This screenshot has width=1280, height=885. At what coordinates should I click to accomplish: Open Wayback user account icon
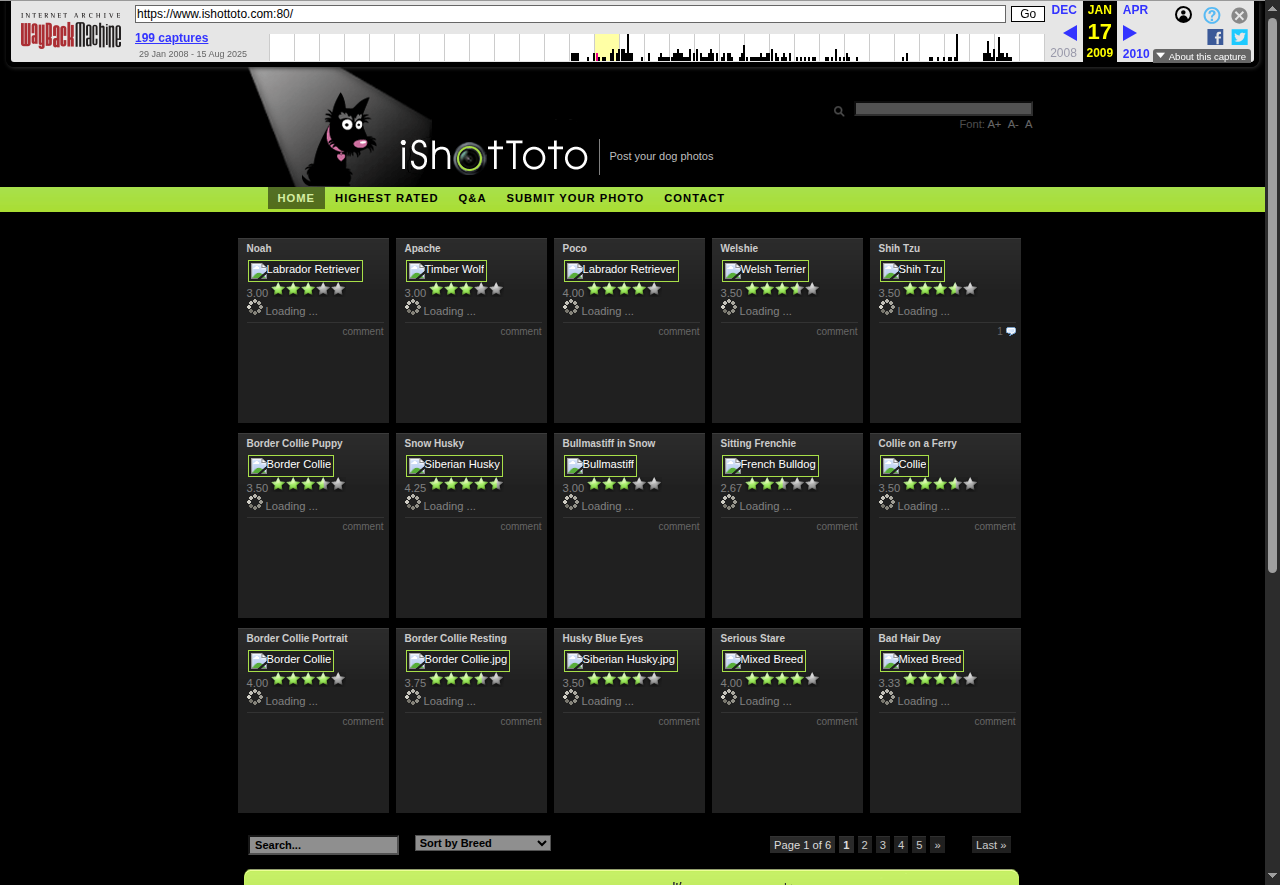point(1183,15)
